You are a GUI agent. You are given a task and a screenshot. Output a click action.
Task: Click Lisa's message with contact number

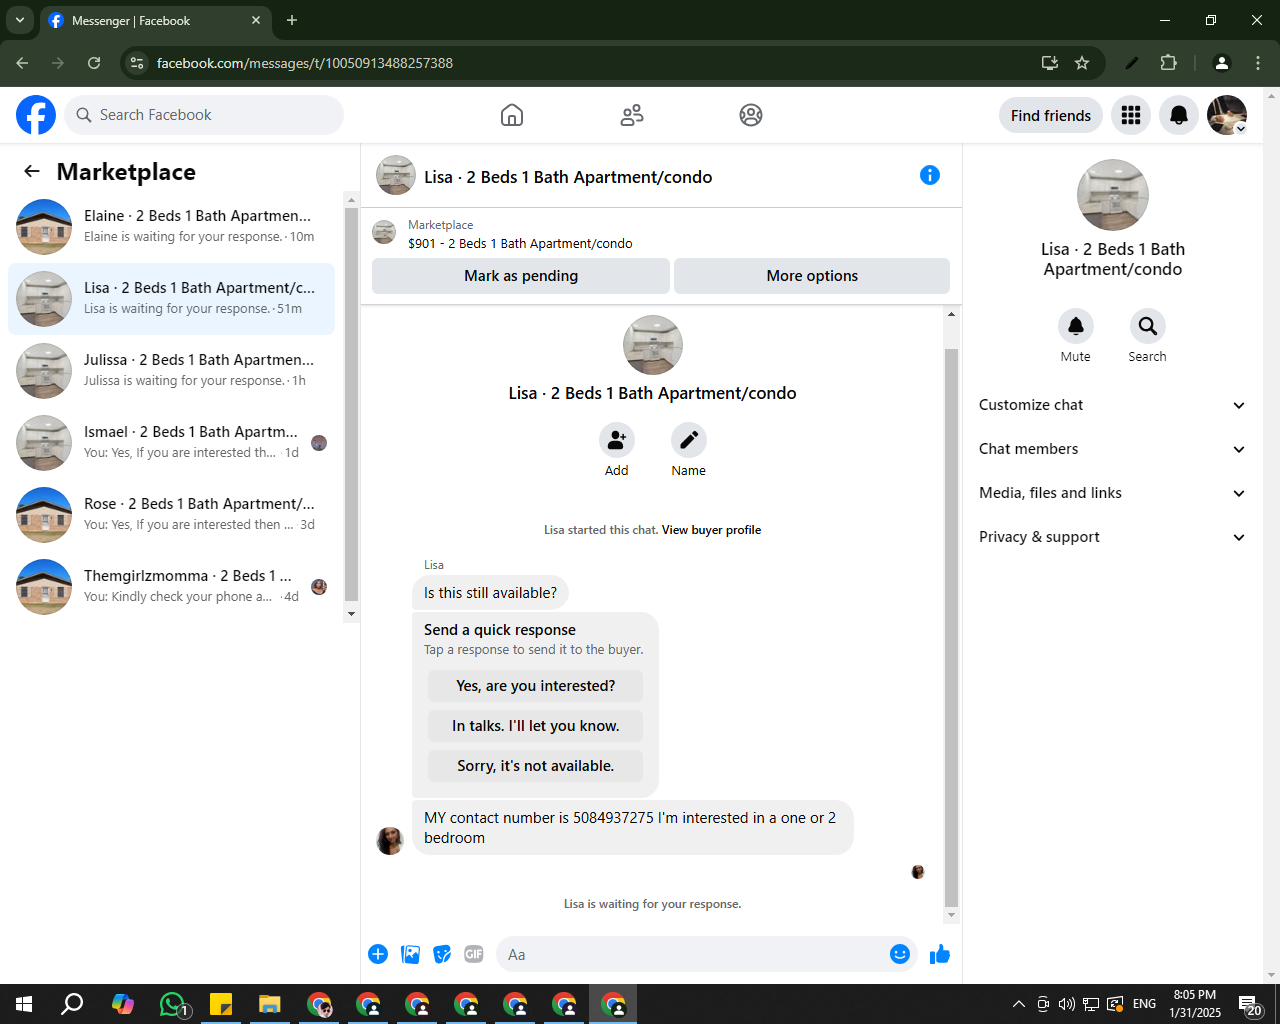tap(633, 828)
